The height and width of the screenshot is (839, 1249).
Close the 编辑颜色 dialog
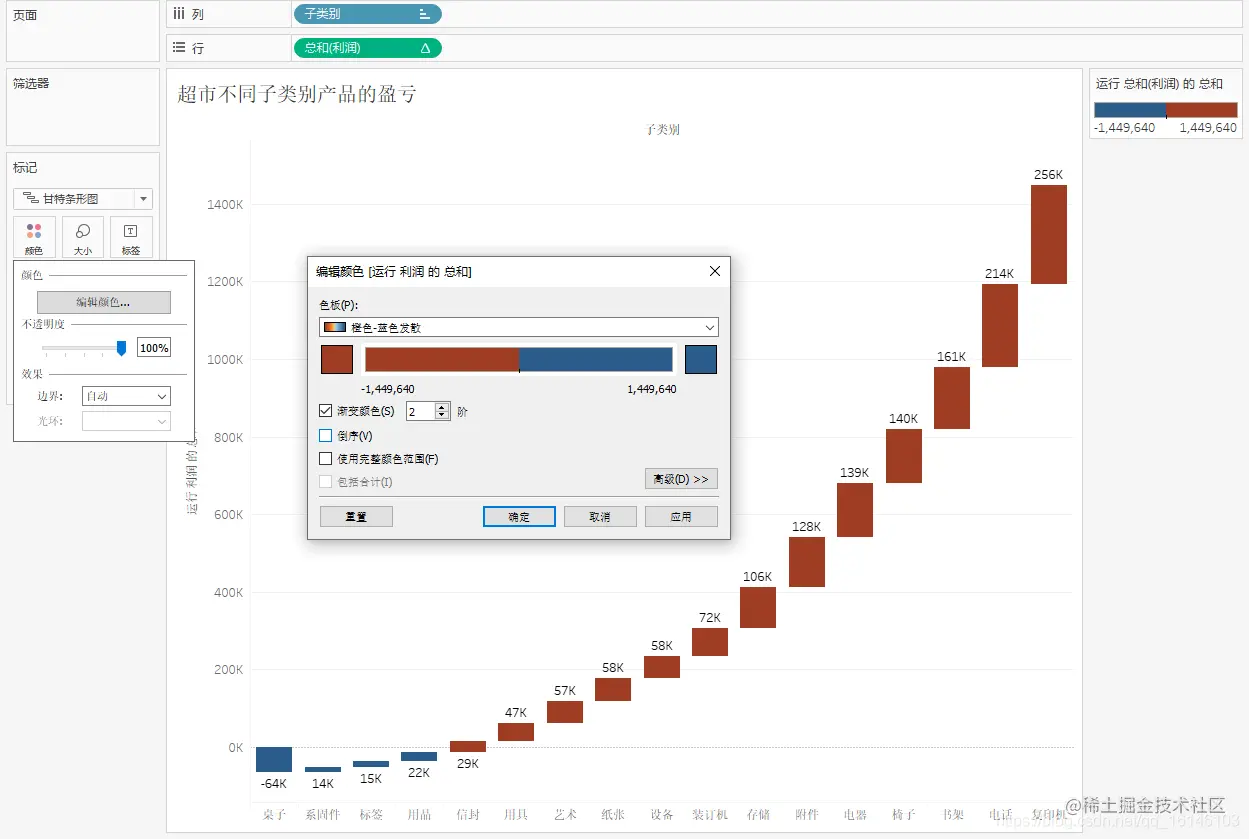(x=715, y=271)
